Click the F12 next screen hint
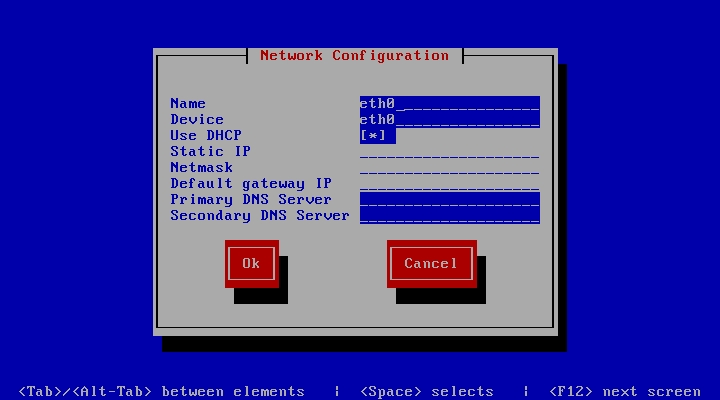This screenshot has height=400, width=720. pos(625,391)
